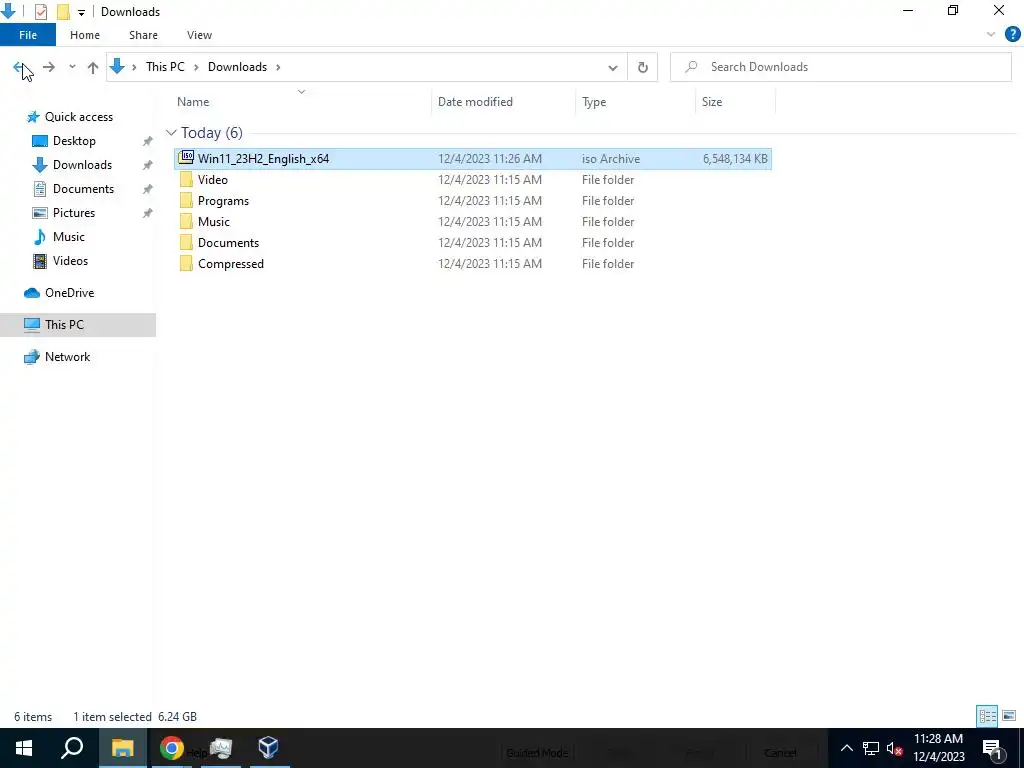Image resolution: width=1024 pixels, height=768 pixels.
Task: Click in the Search Downloads box
Action: 840,67
